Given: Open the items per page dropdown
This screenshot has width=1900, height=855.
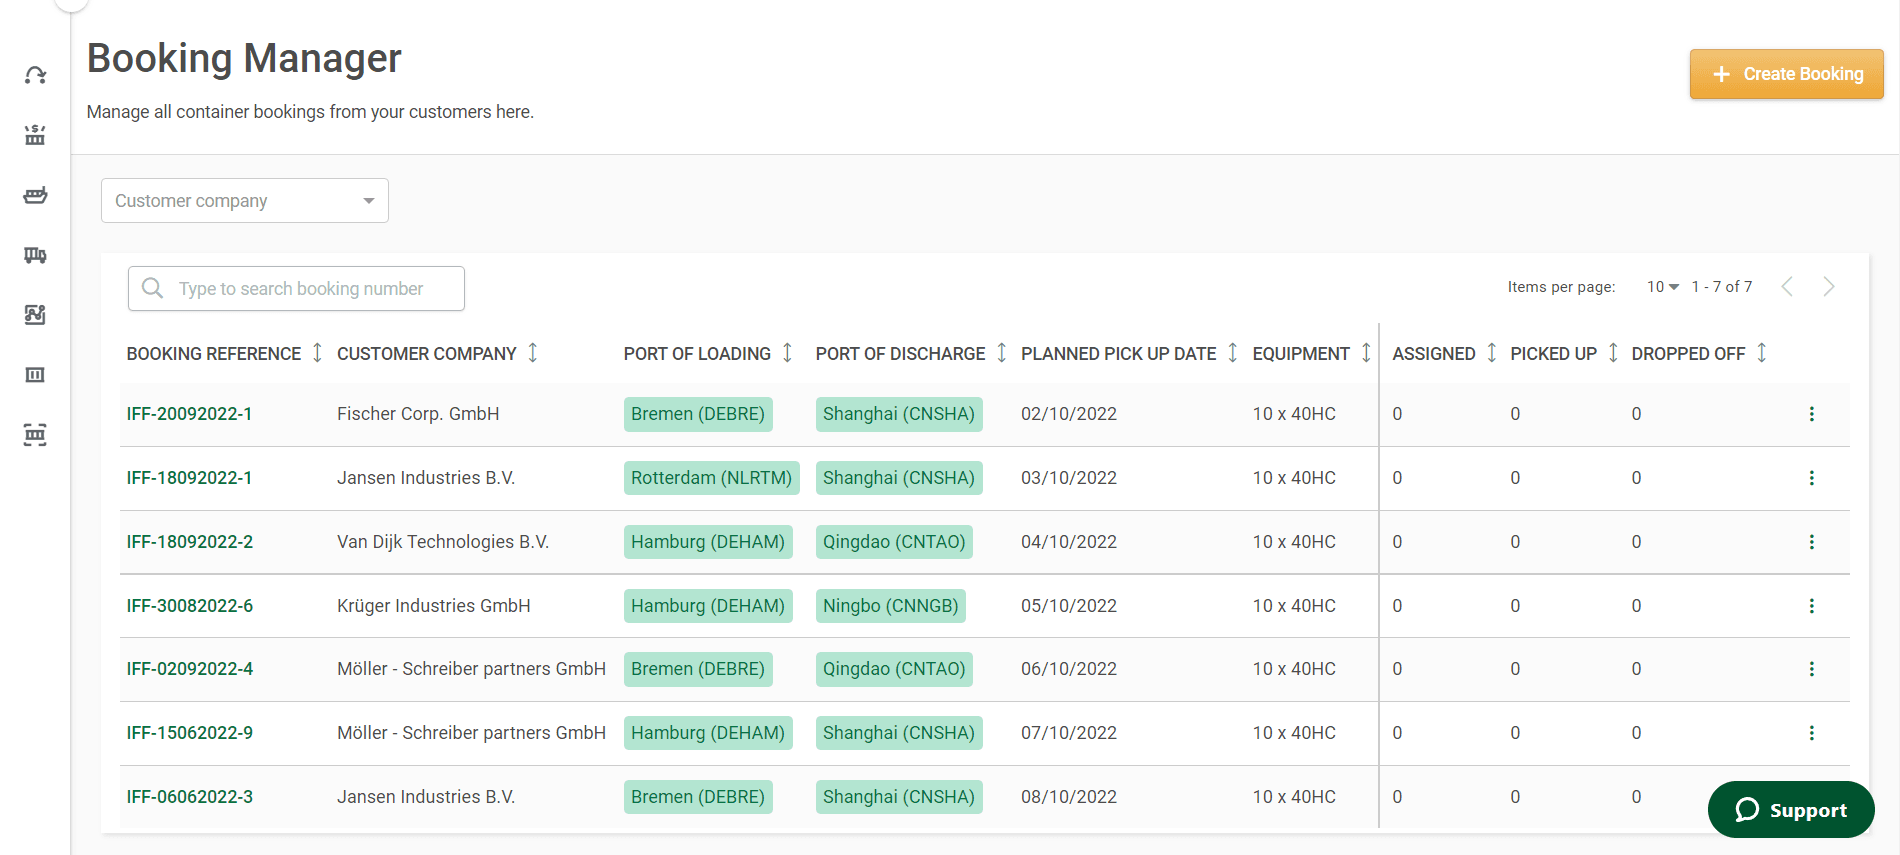Looking at the screenshot, I should pos(1662,287).
